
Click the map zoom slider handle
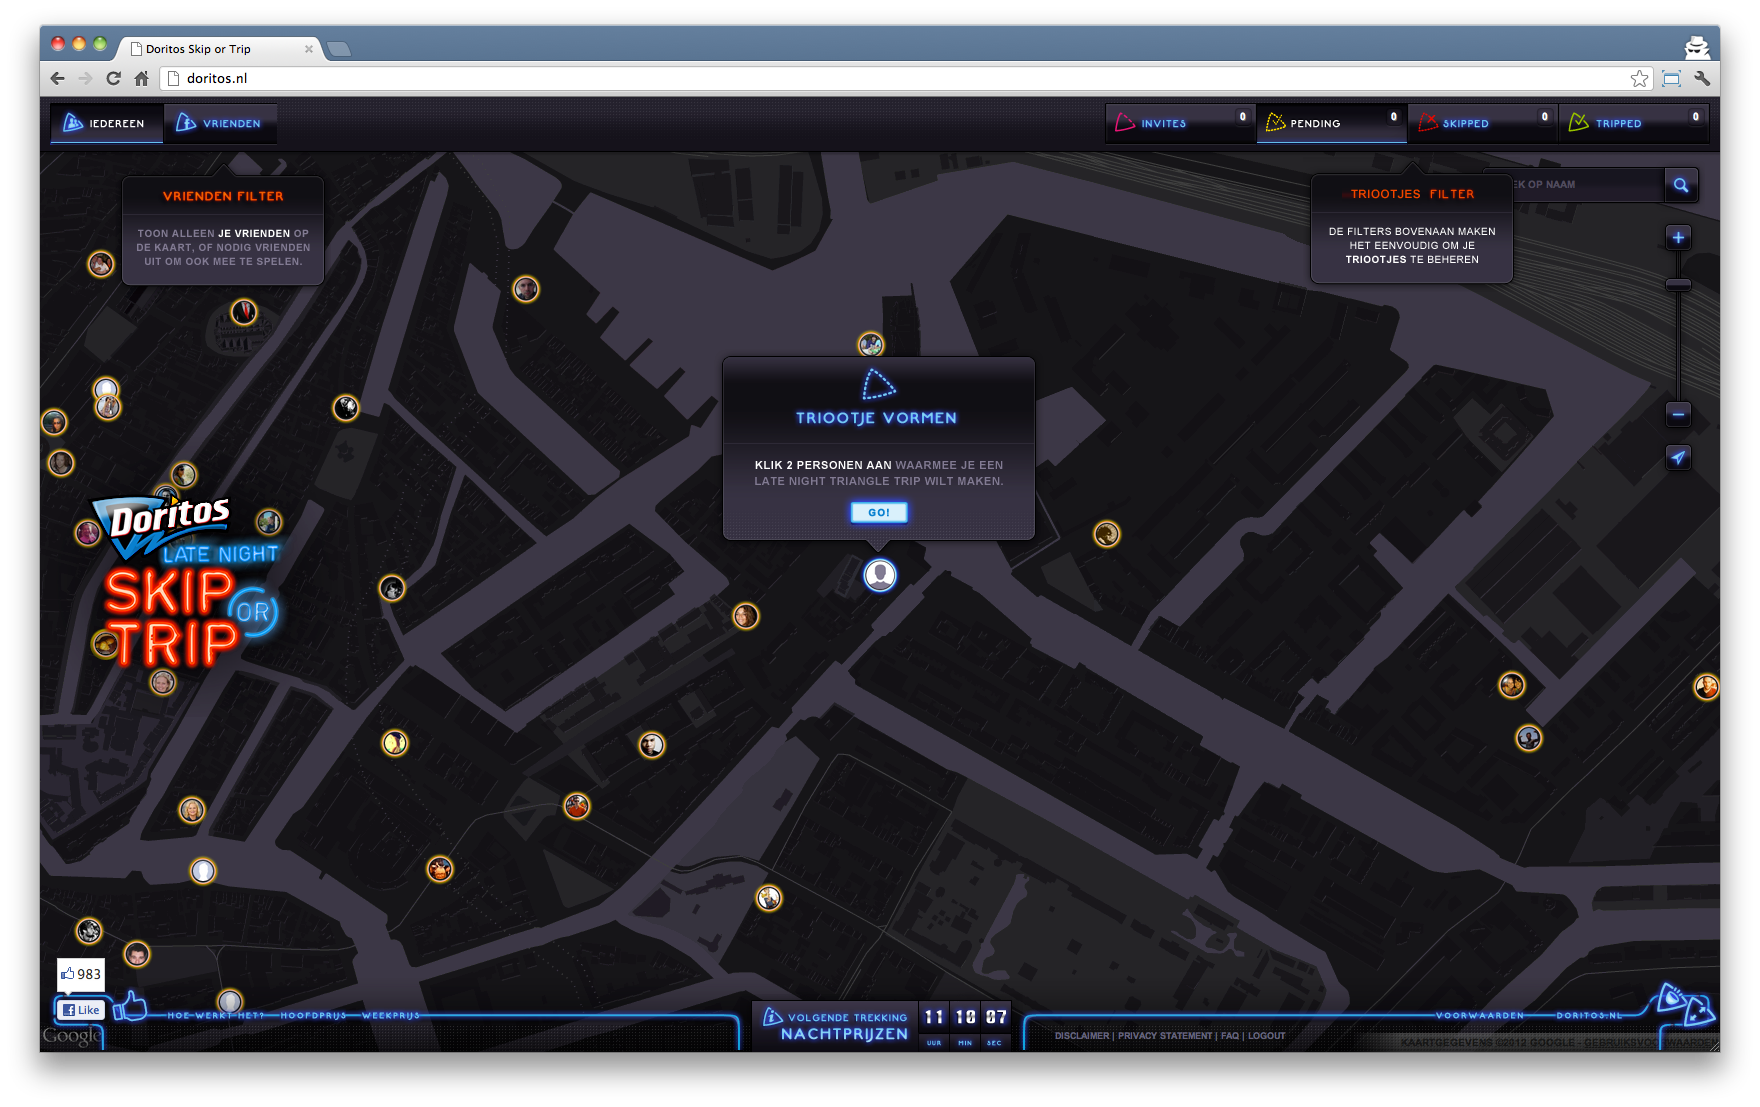point(1678,285)
